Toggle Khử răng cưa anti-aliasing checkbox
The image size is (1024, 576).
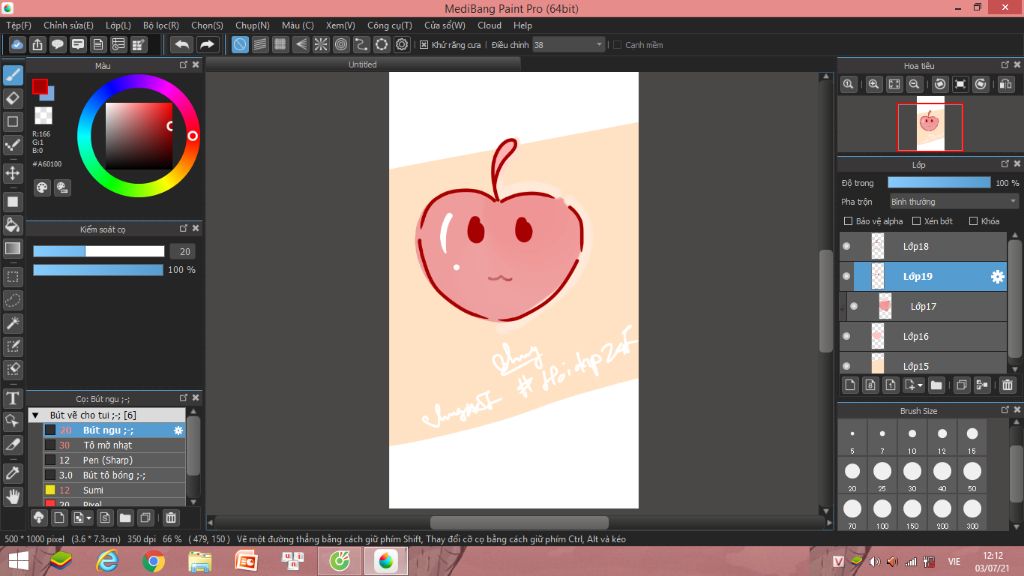[424, 45]
